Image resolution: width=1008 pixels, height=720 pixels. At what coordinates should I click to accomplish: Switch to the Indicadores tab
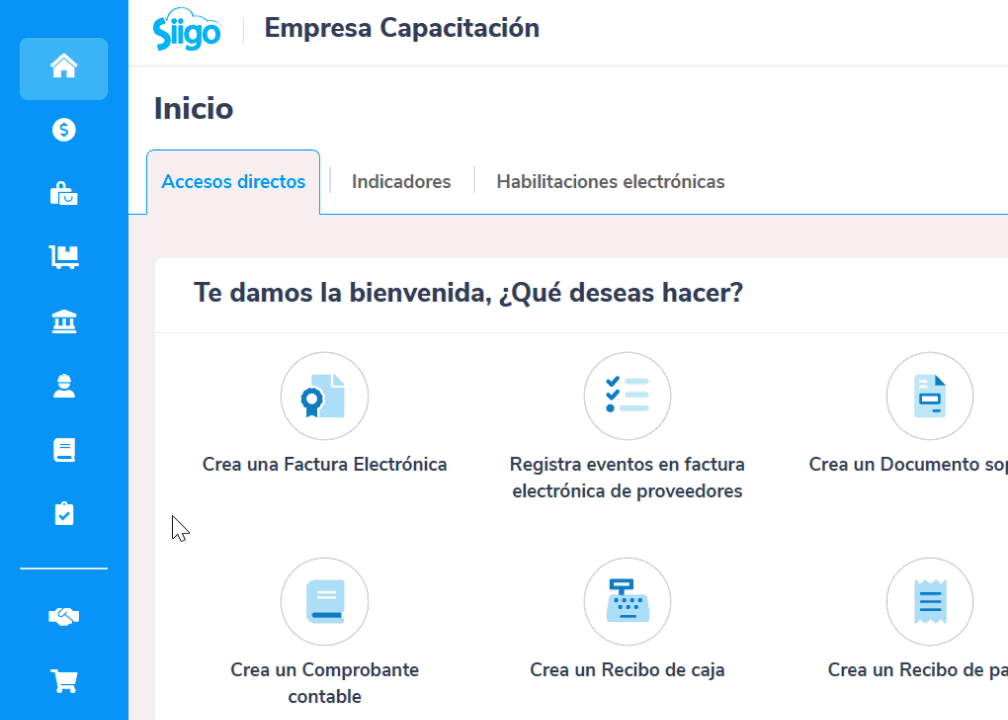click(x=401, y=182)
